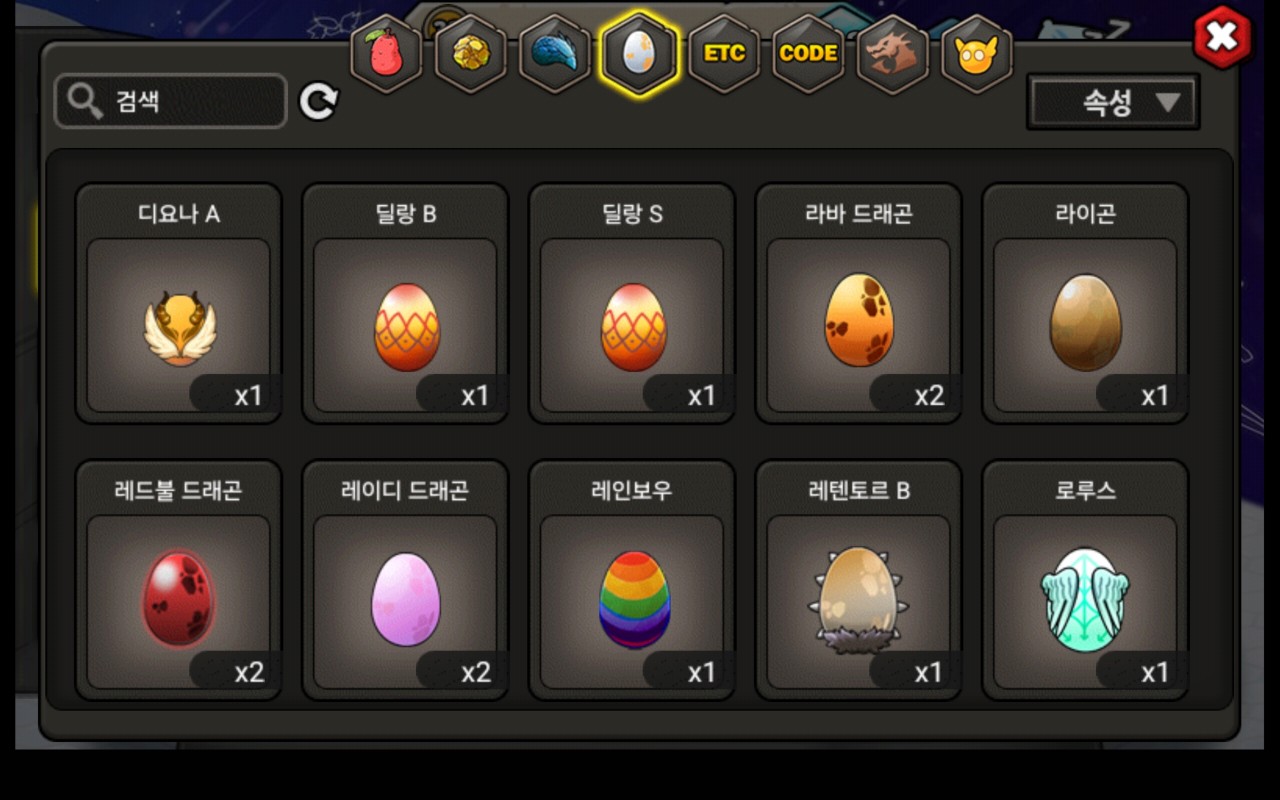Open the brown dragon head category
The image size is (1280, 800).
893,54
